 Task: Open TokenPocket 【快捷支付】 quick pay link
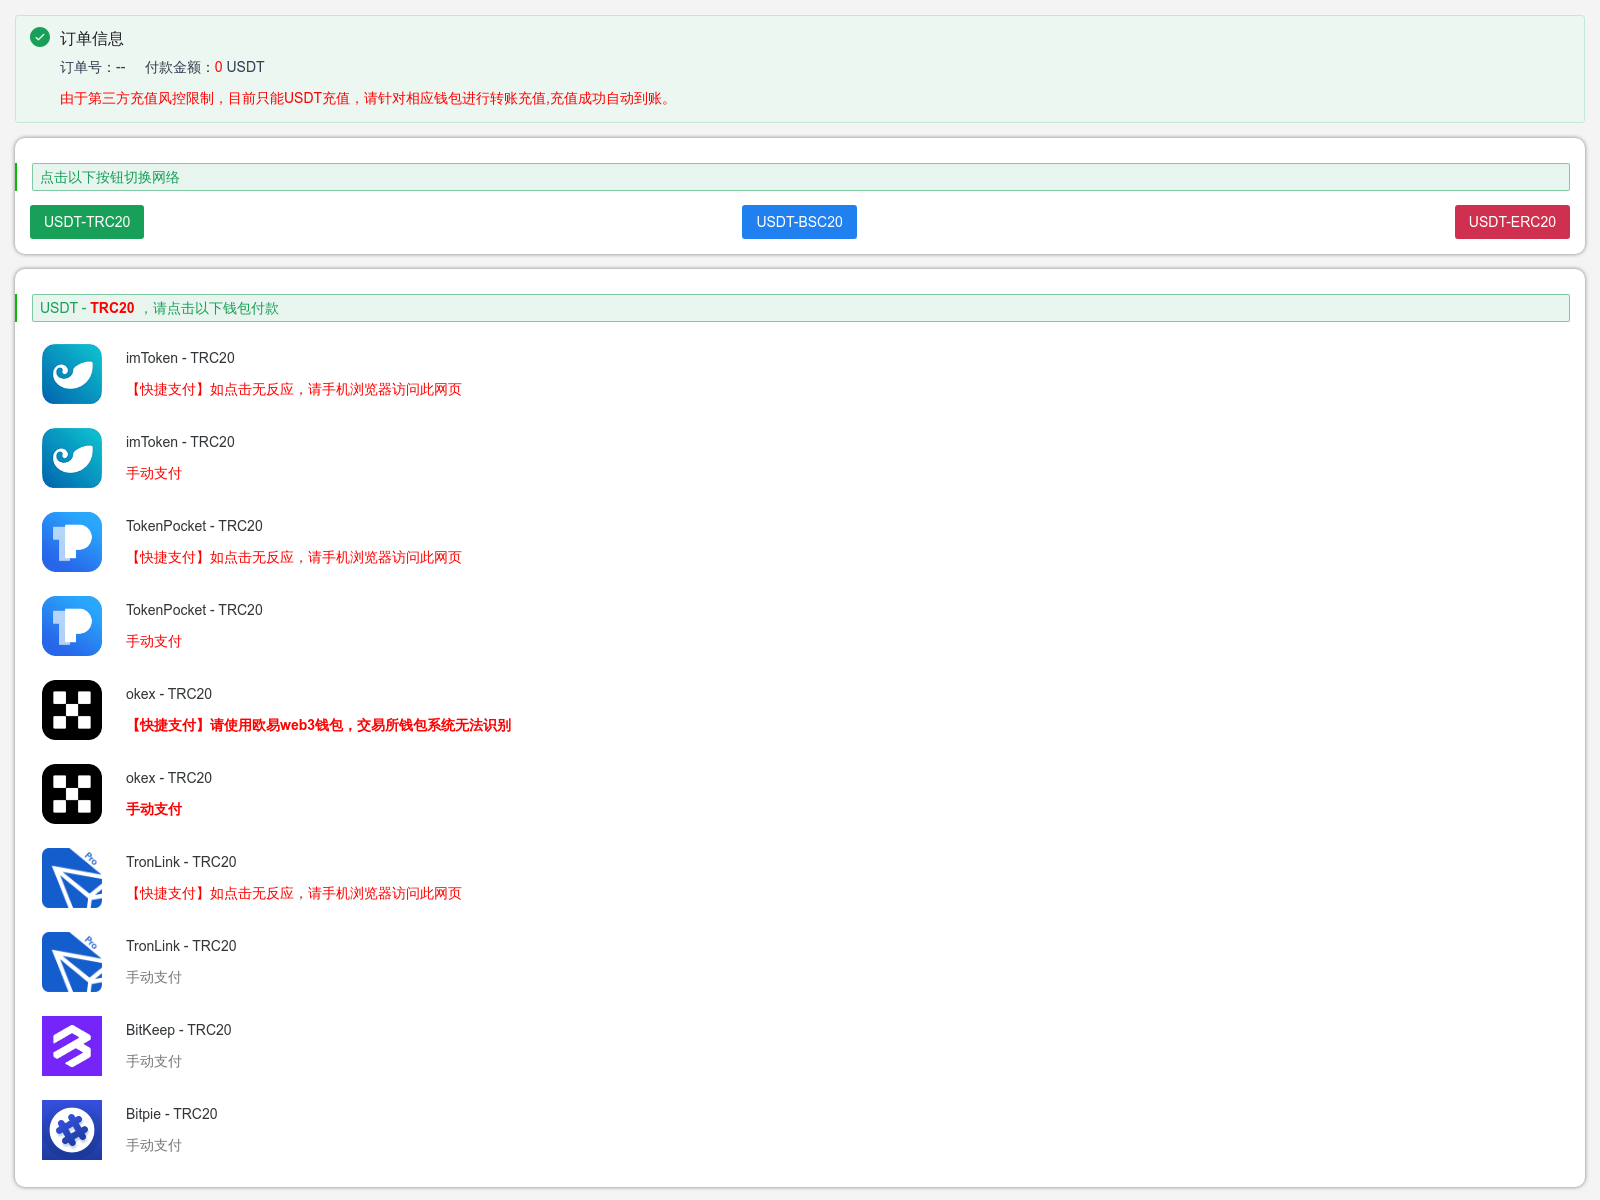(294, 558)
